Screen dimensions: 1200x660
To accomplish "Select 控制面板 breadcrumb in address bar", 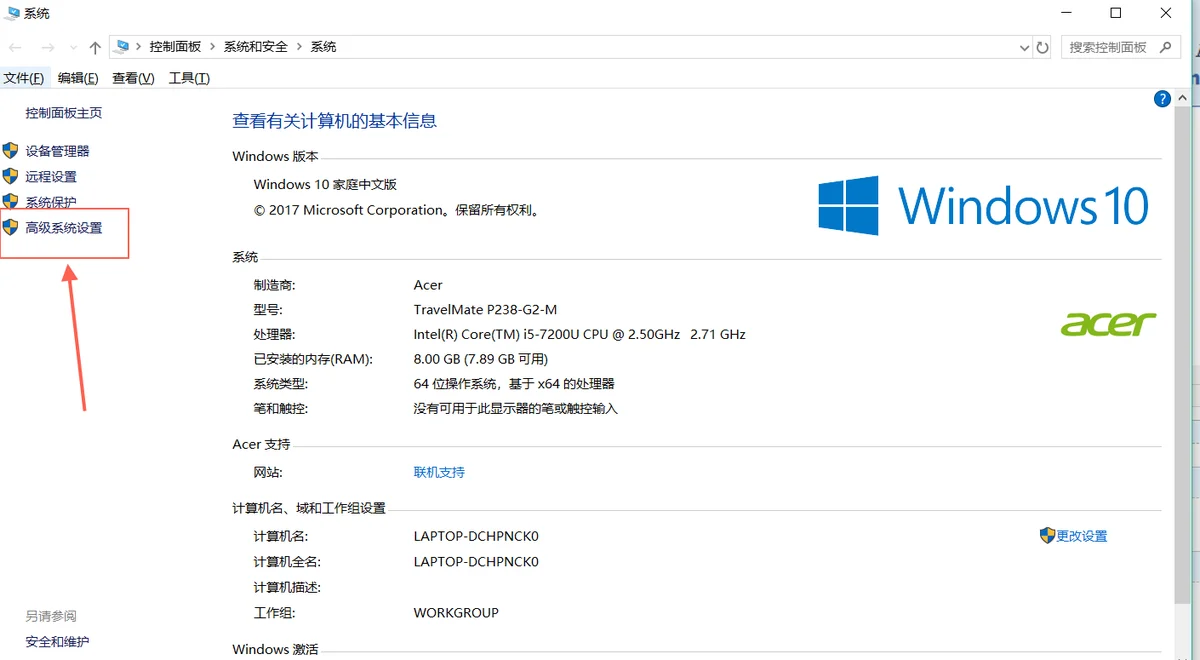I will coord(175,47).
